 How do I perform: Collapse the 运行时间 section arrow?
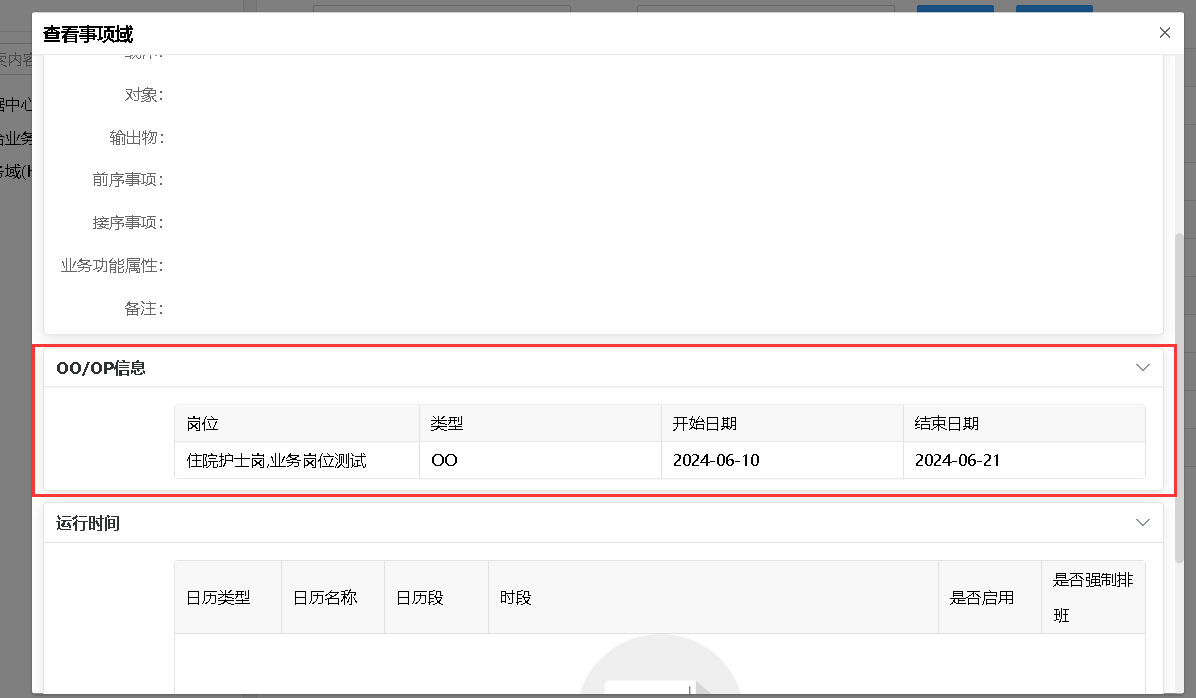click(1143, 522)
